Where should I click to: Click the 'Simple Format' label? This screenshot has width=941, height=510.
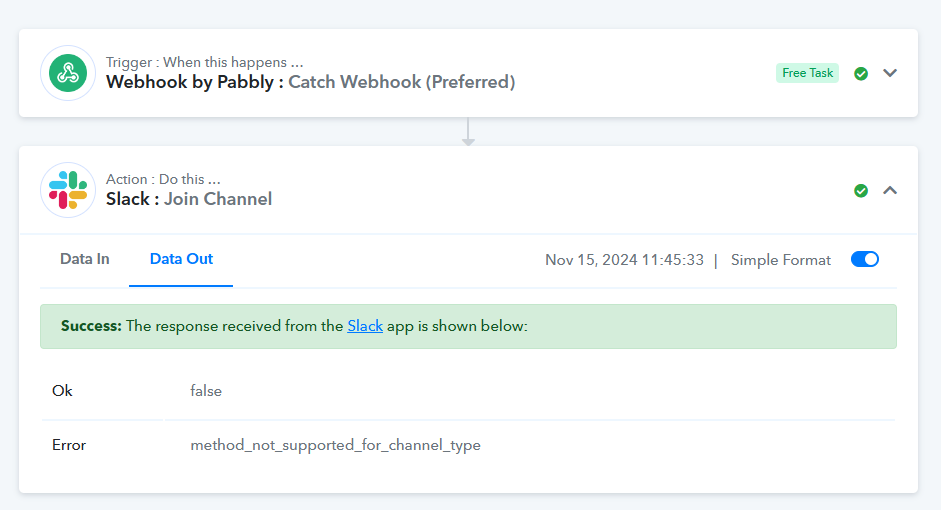click(x=781, y=260)
